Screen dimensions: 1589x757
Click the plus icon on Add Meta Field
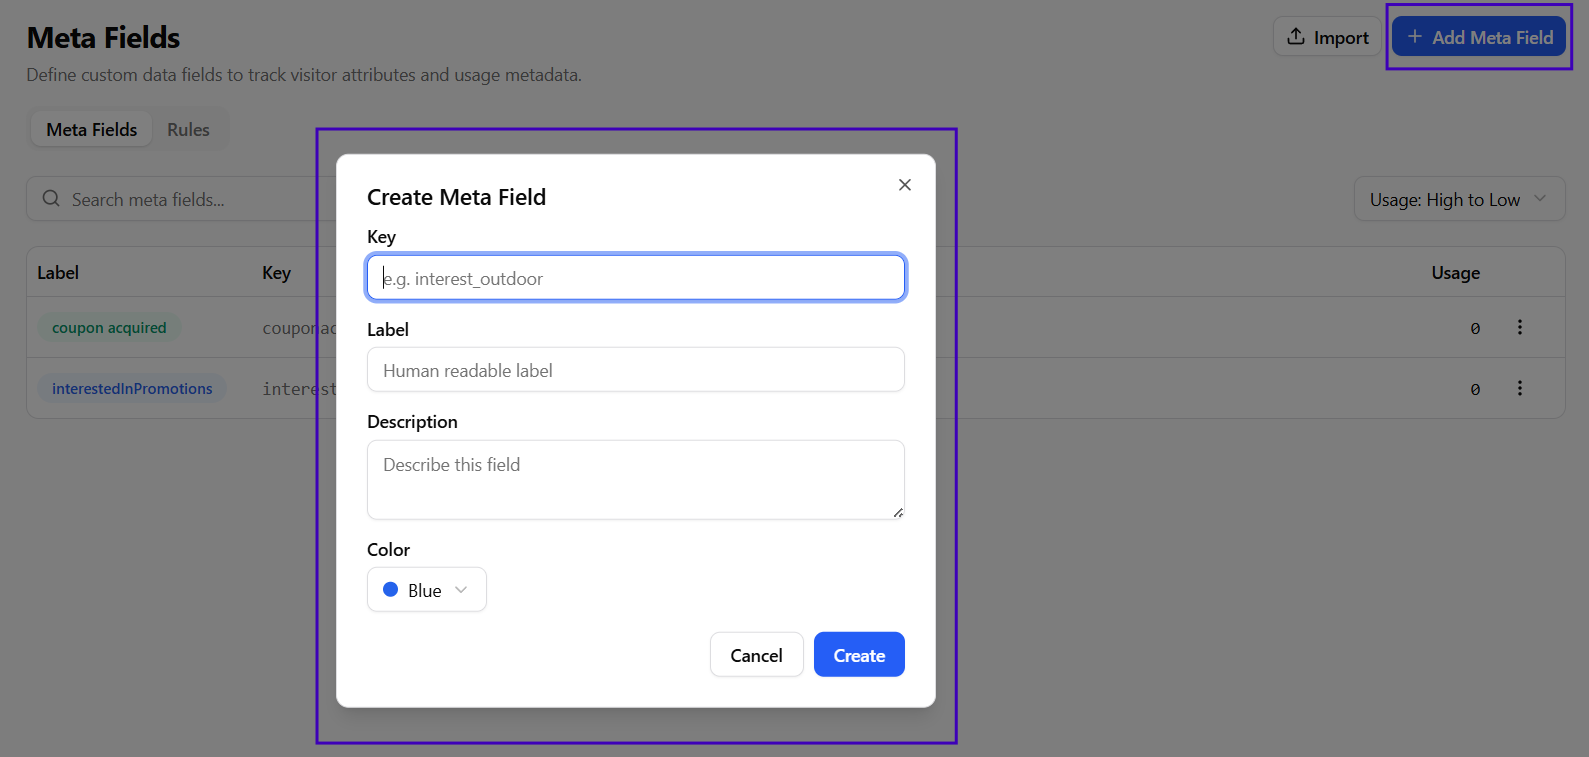(1414, 36)
